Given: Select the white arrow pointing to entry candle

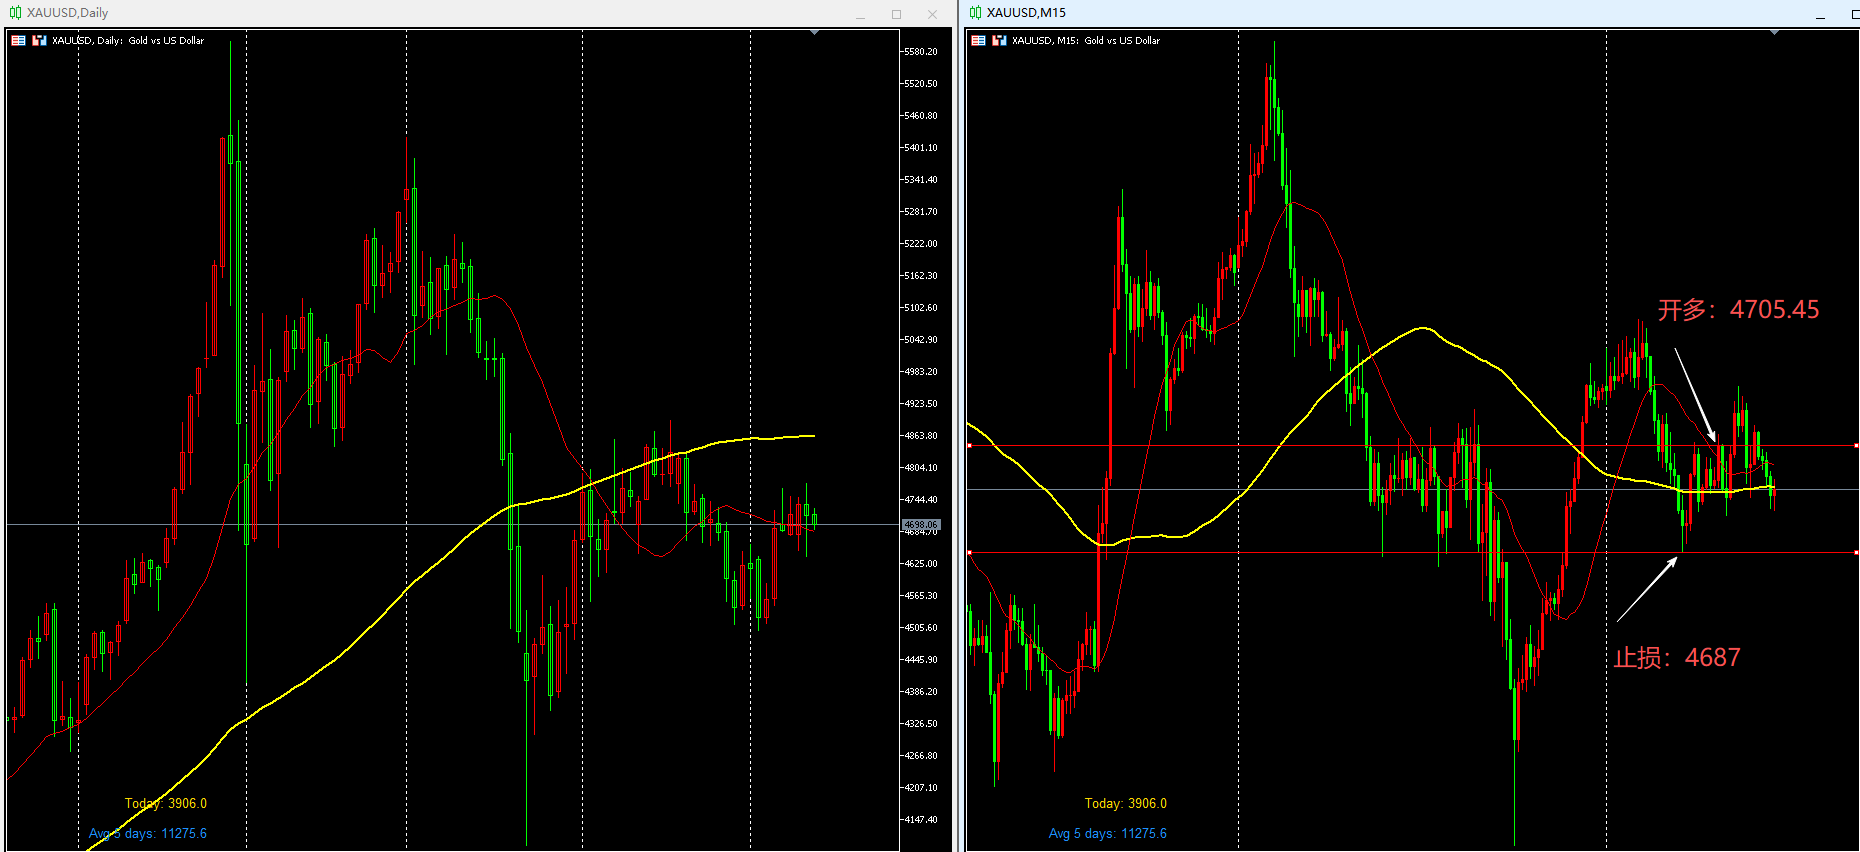Looking at the screenshot, I should click(x=1695, y=394).
